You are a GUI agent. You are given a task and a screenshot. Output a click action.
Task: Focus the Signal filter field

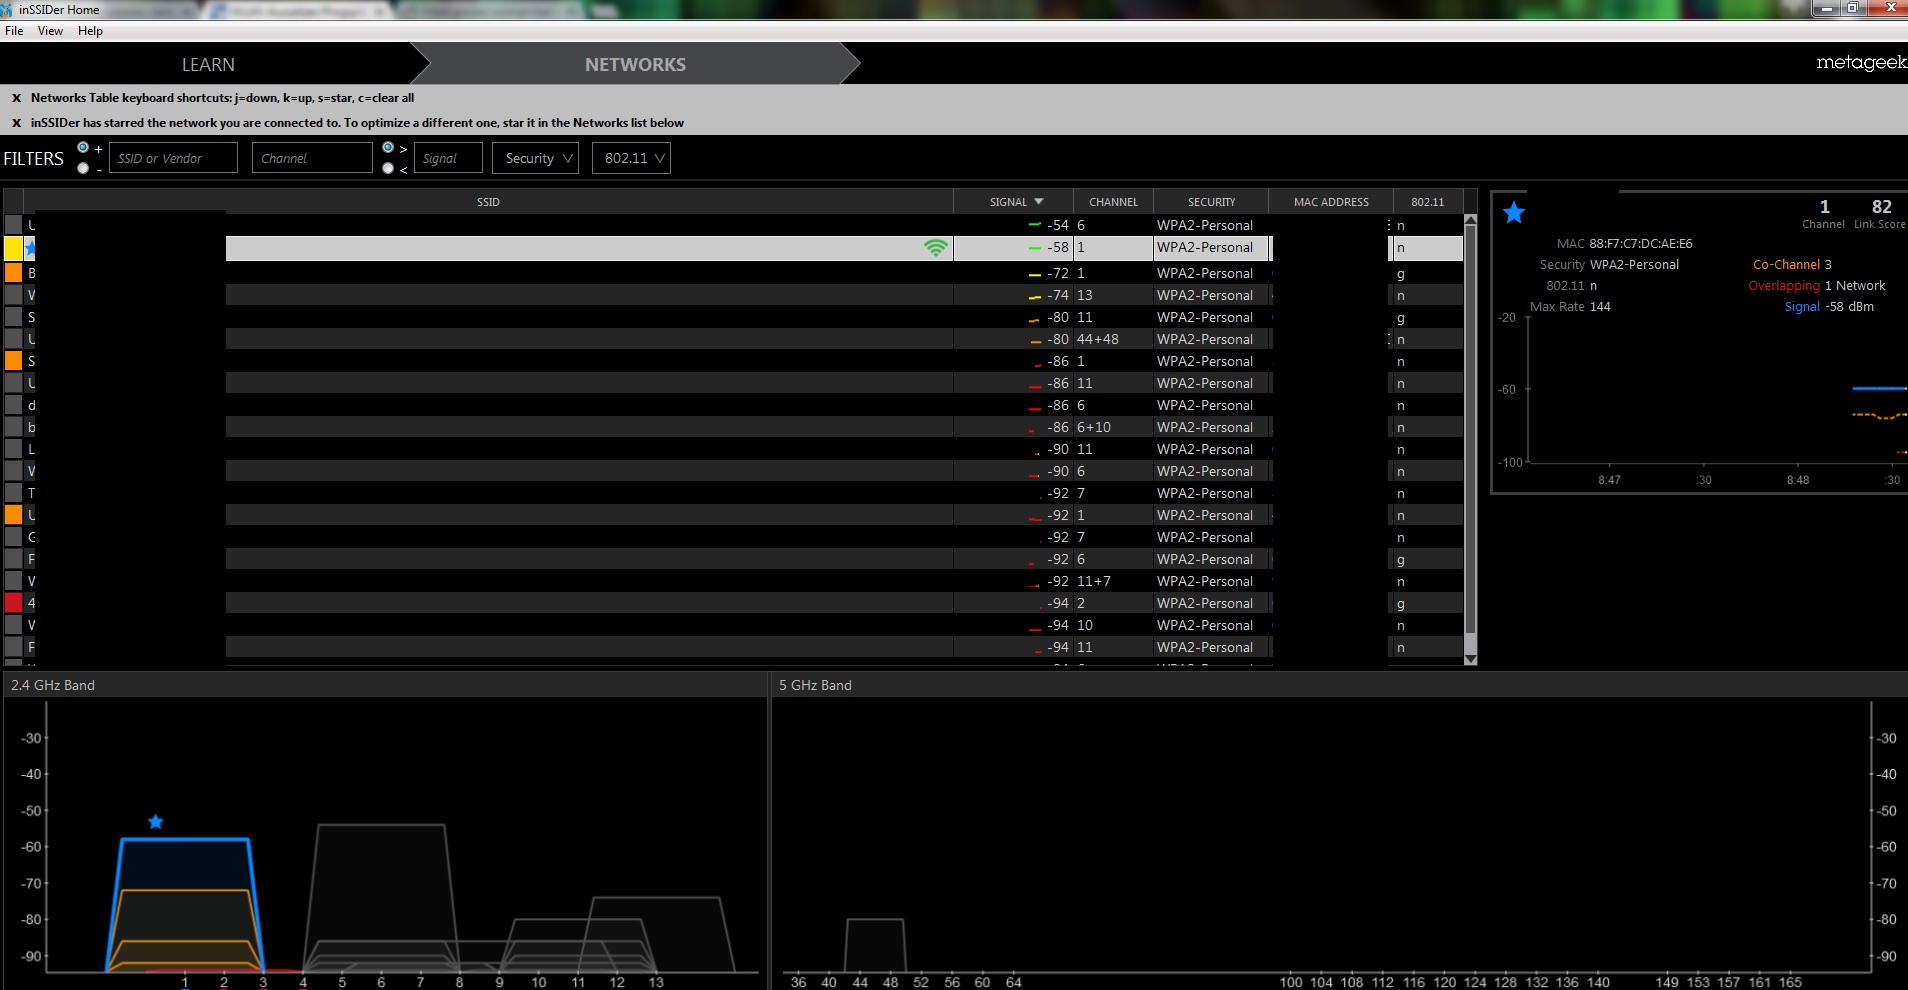click(447, 158)
